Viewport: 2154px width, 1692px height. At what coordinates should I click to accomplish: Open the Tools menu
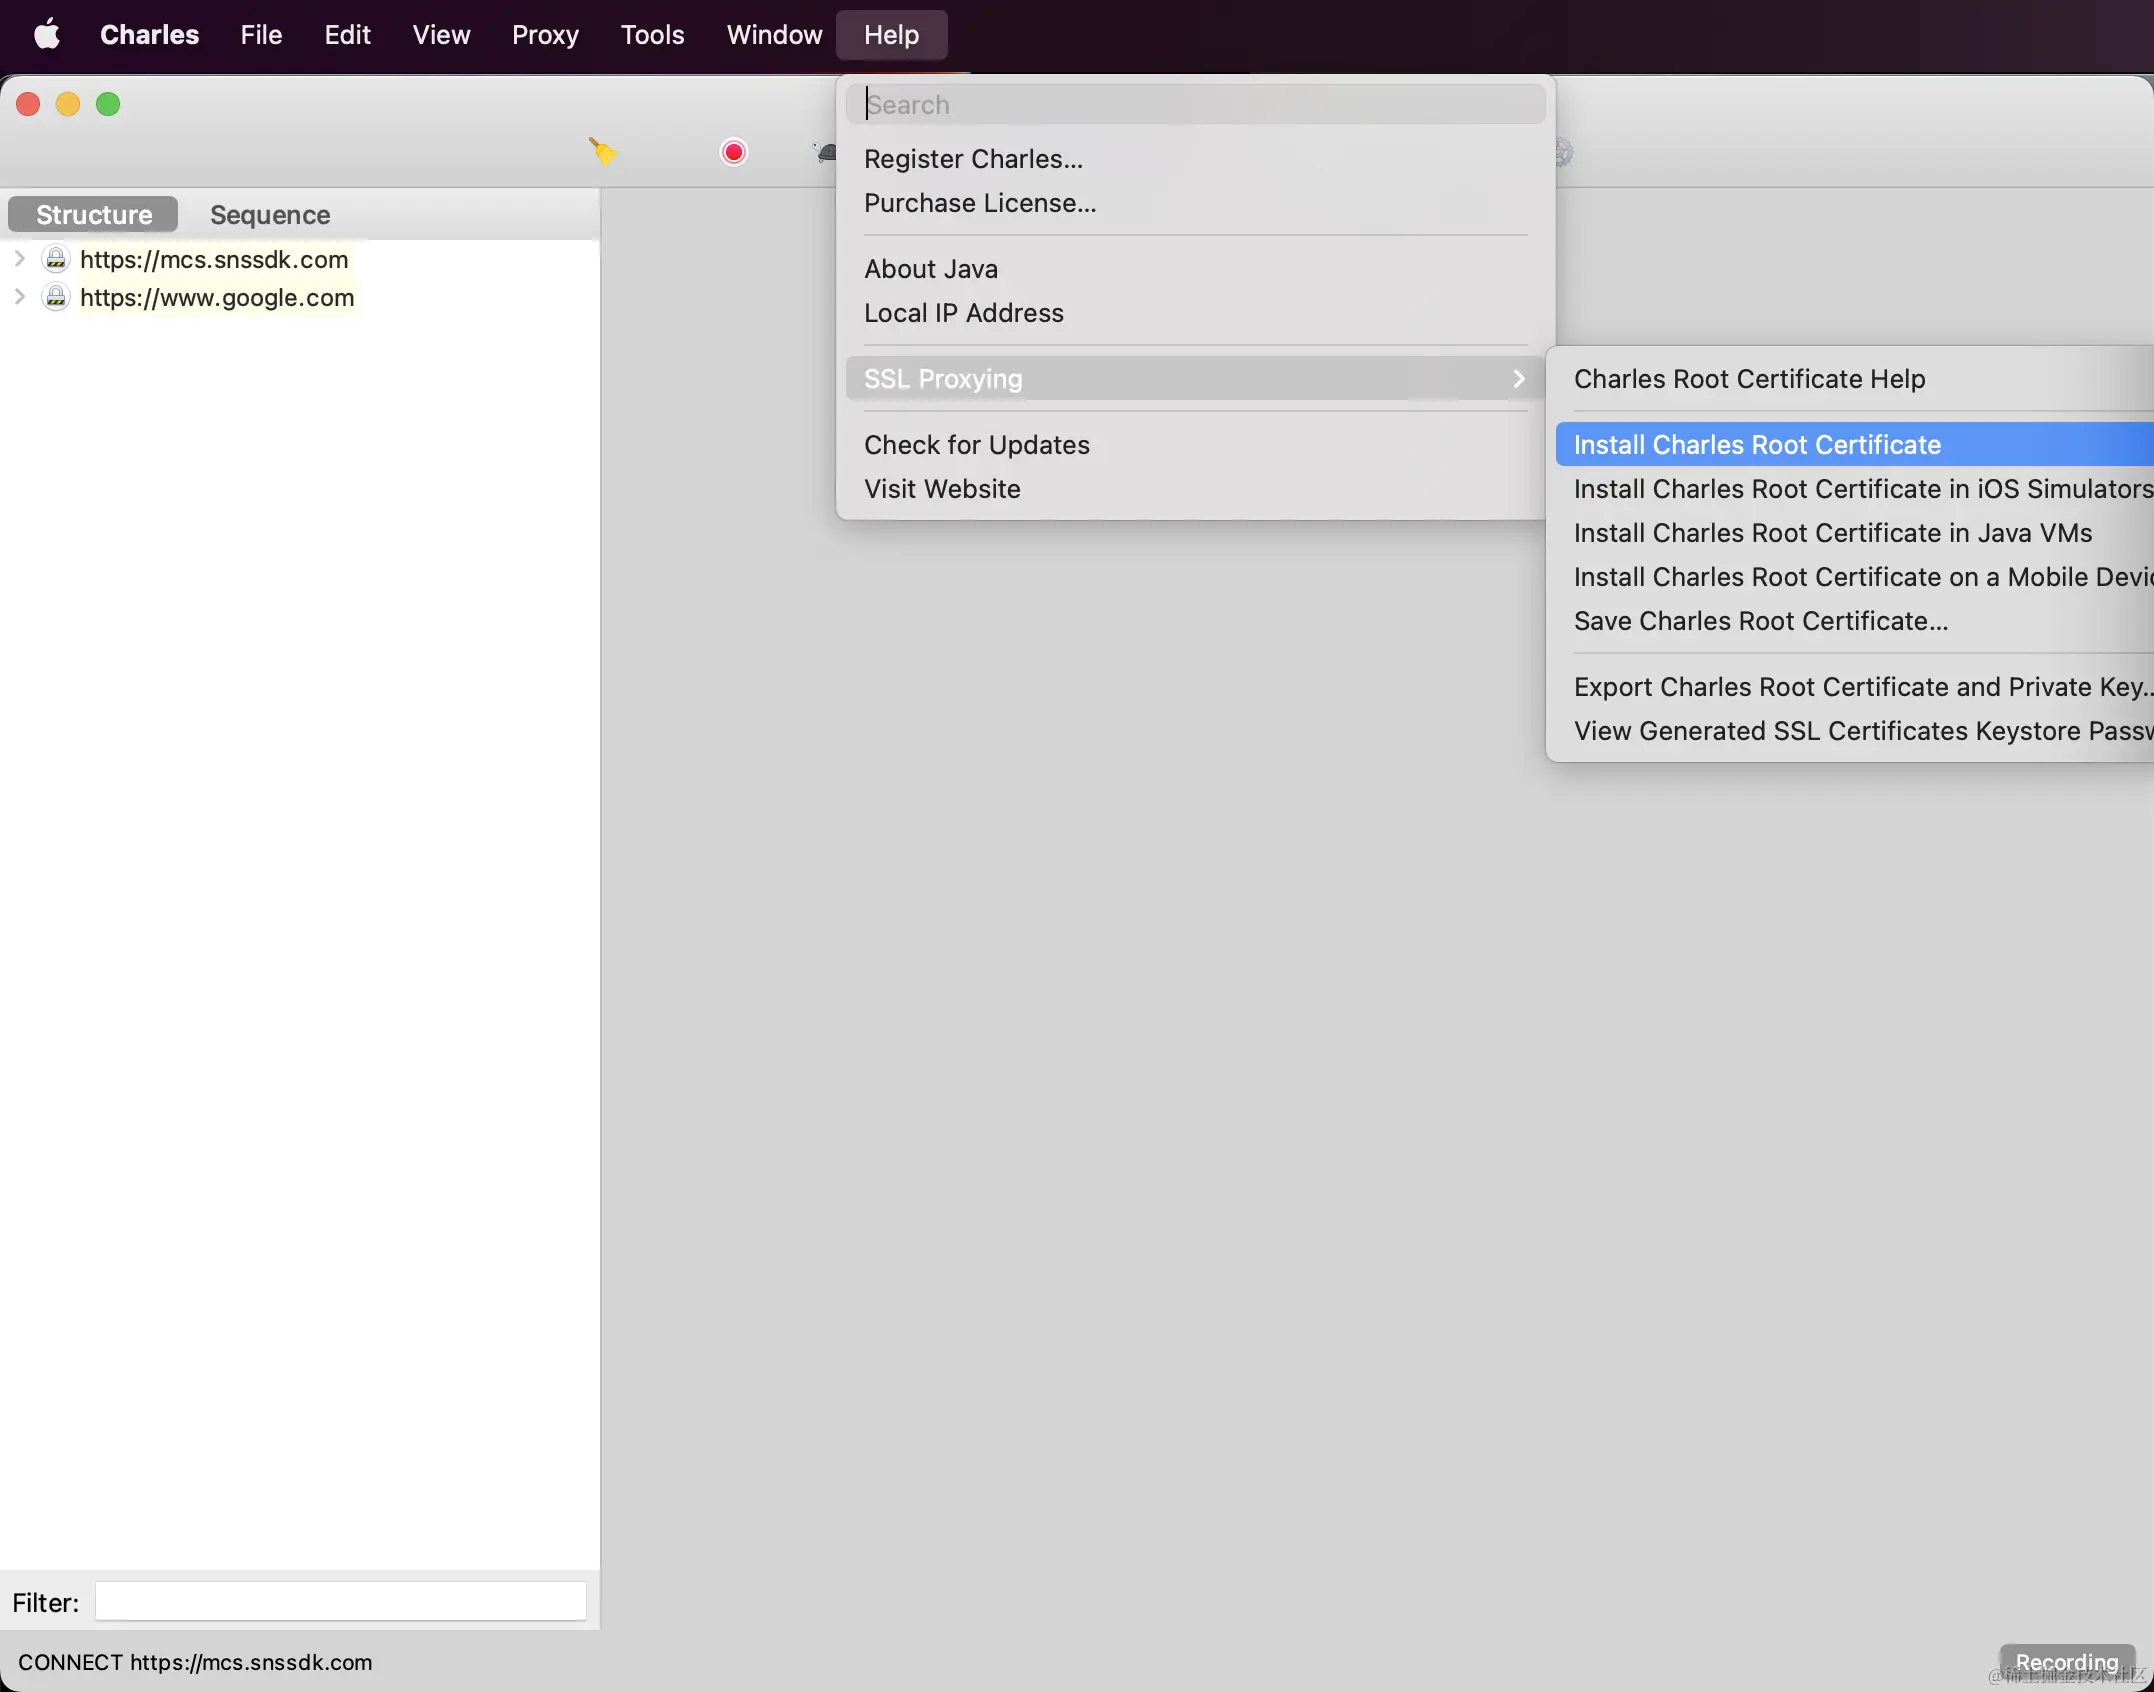click(652, 35)
